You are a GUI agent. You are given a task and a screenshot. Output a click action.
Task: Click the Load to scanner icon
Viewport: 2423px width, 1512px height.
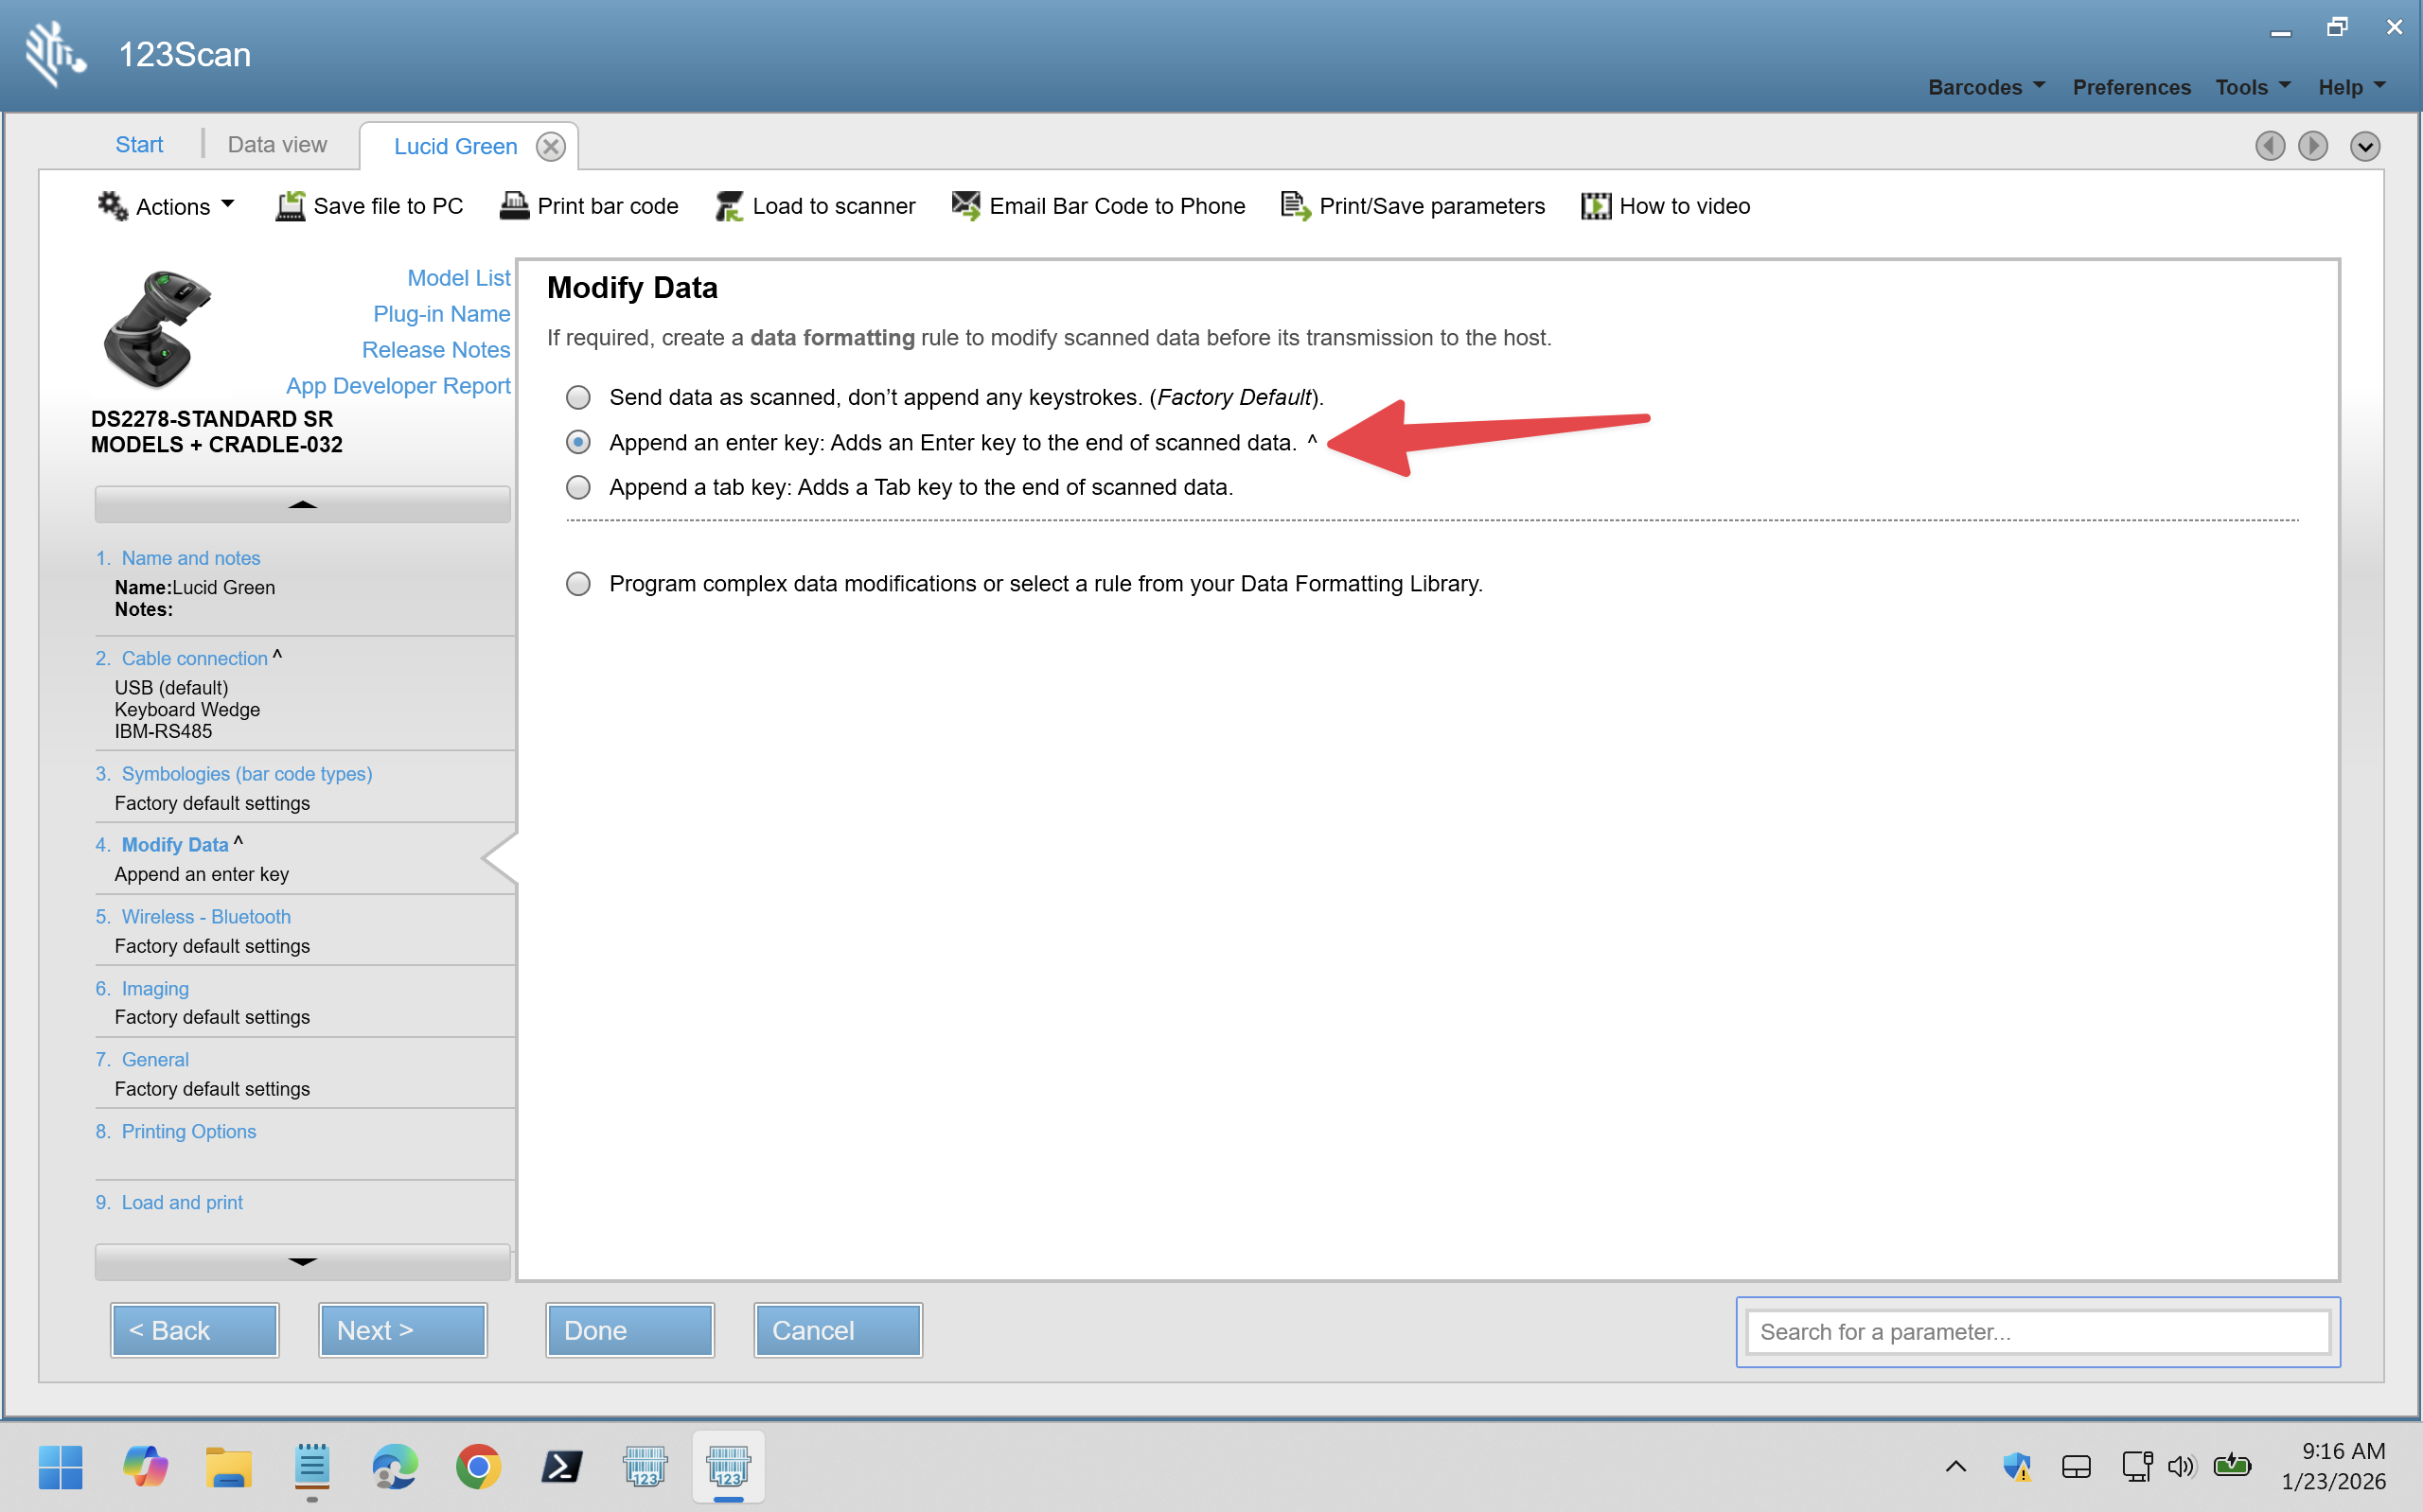point(729,206)
